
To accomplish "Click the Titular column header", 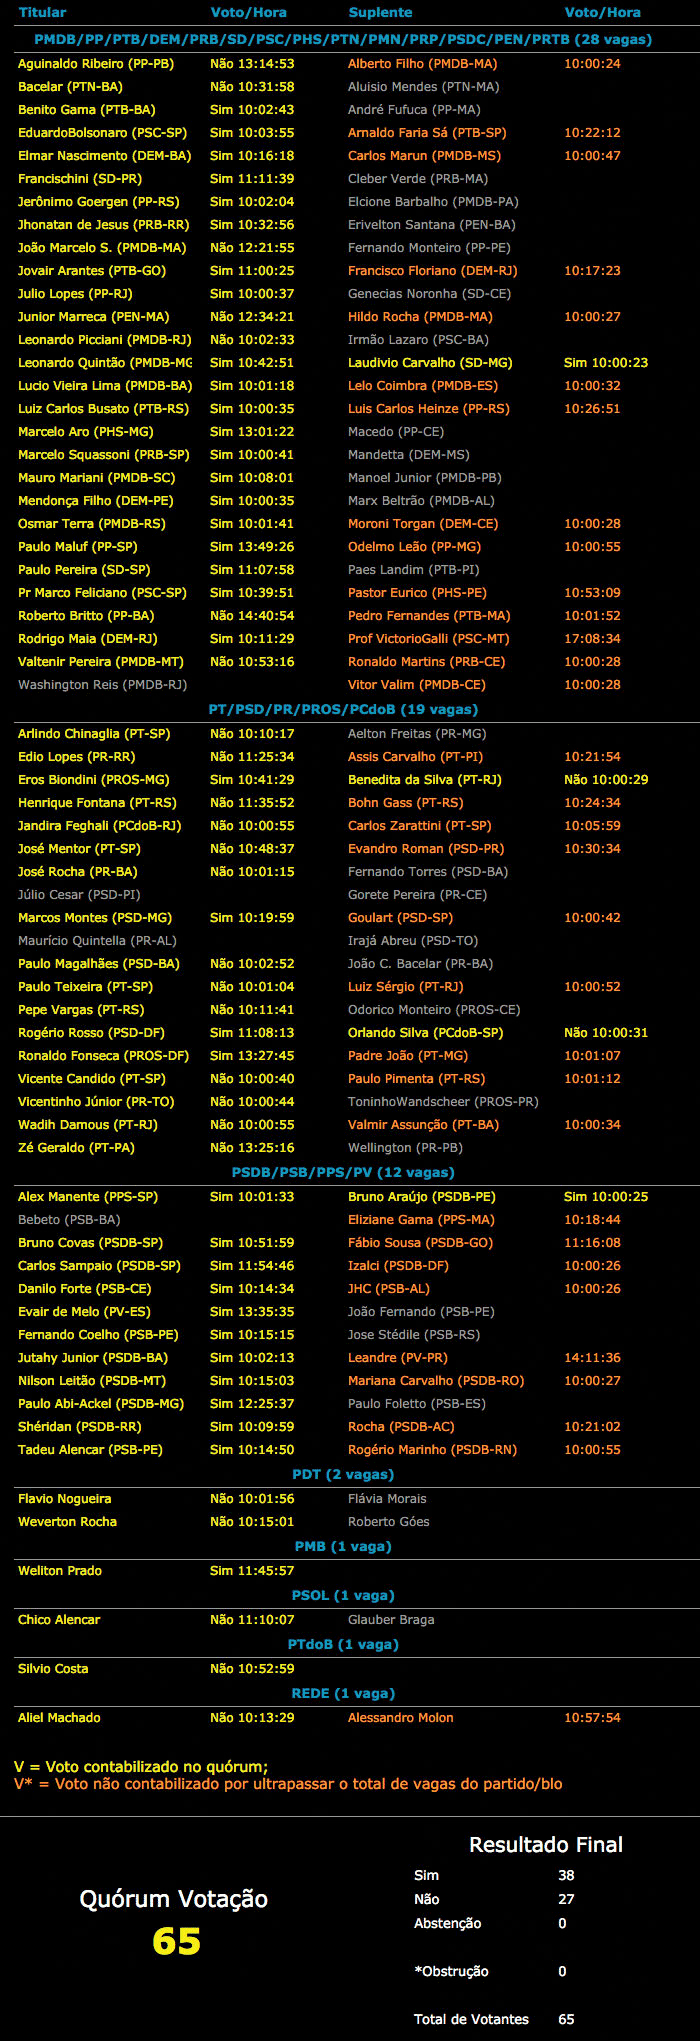I will (42, 13).
